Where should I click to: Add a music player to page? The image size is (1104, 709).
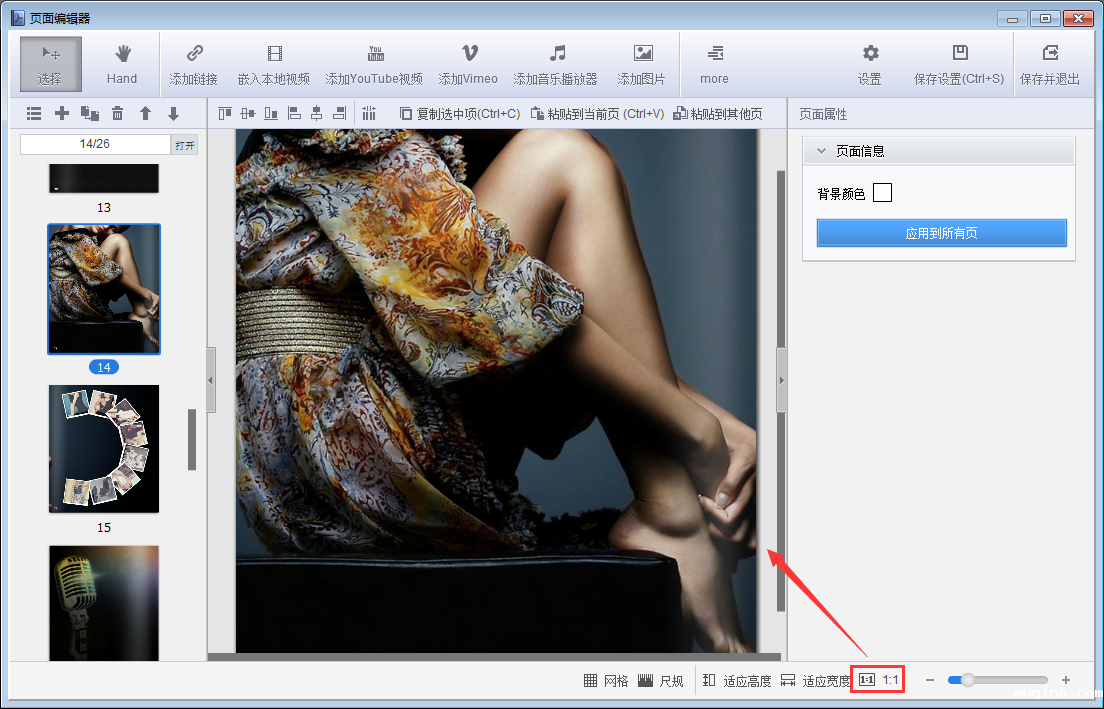556,64
